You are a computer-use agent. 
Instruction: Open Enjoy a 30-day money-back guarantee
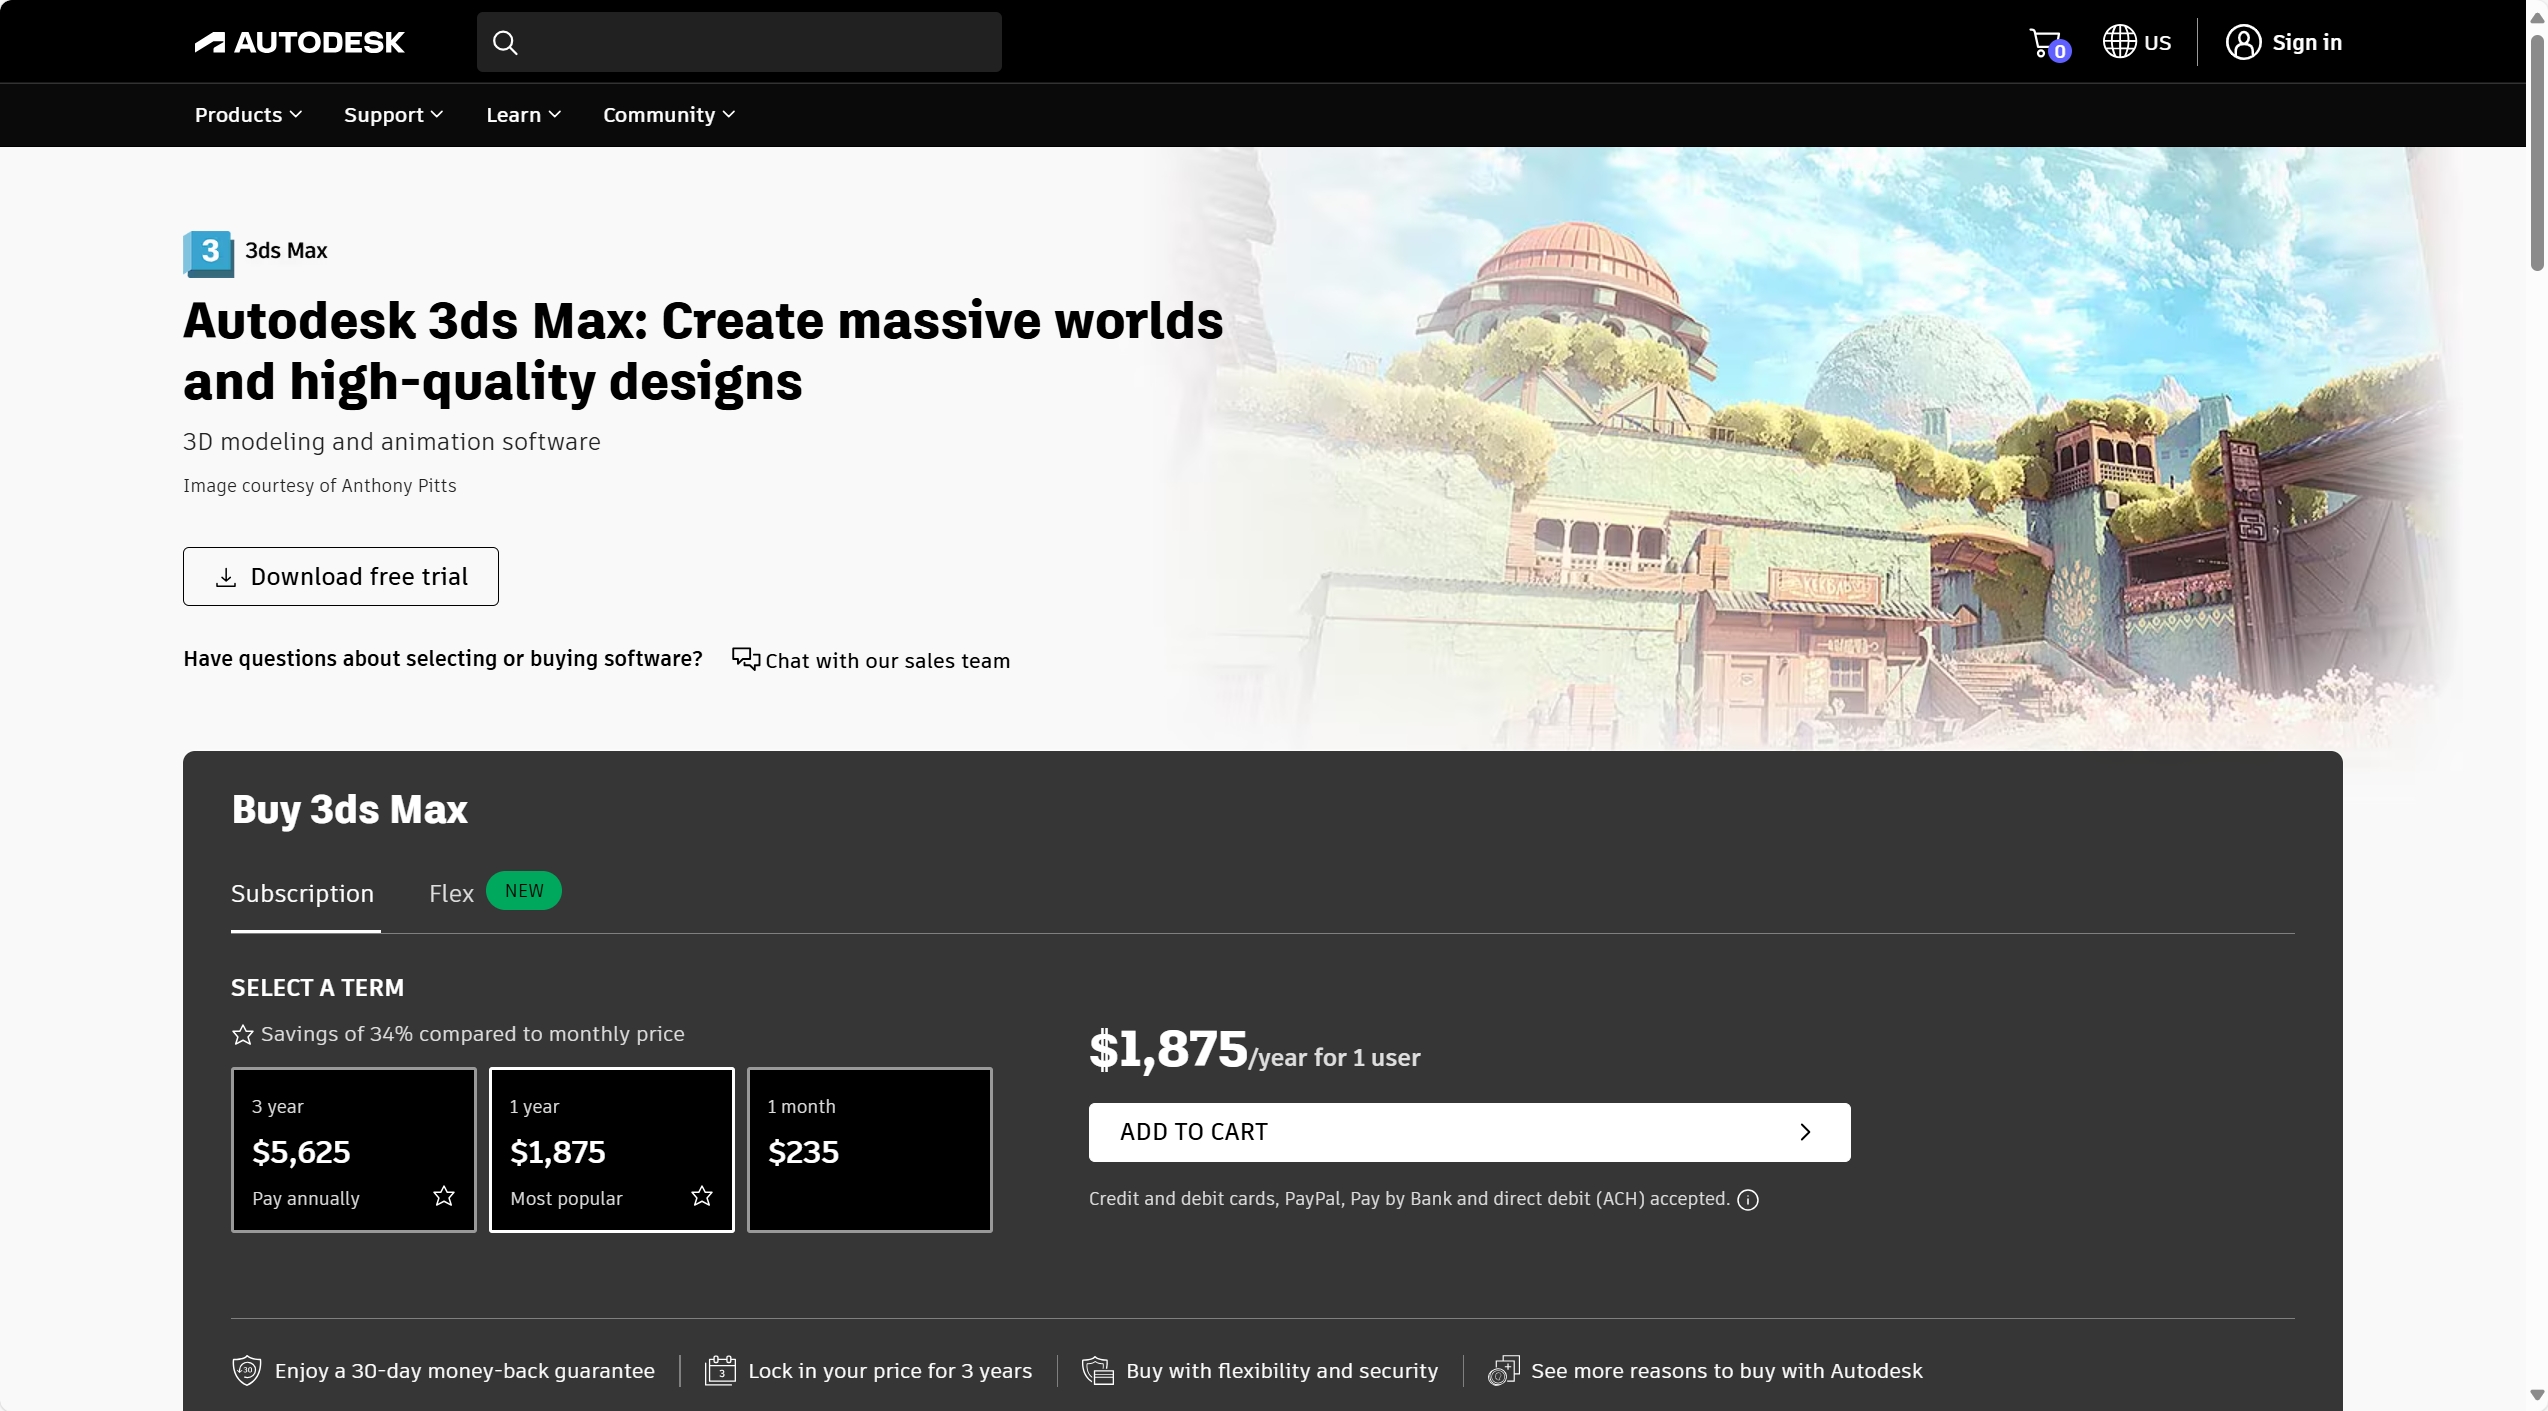click(x=465, y=1370)
